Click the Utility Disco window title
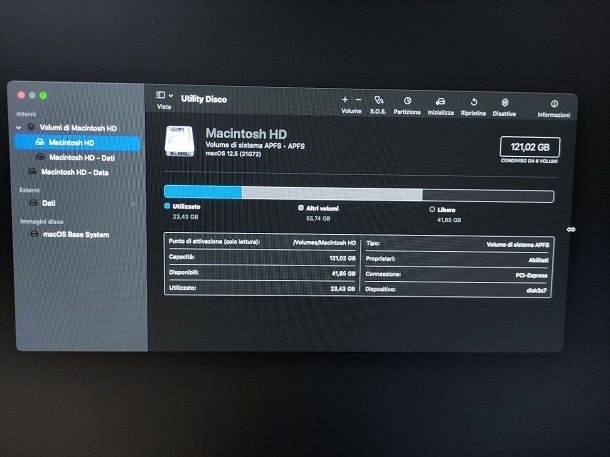Image resolution: width=610 pixels, height=457 pixels. pos(204,99)
